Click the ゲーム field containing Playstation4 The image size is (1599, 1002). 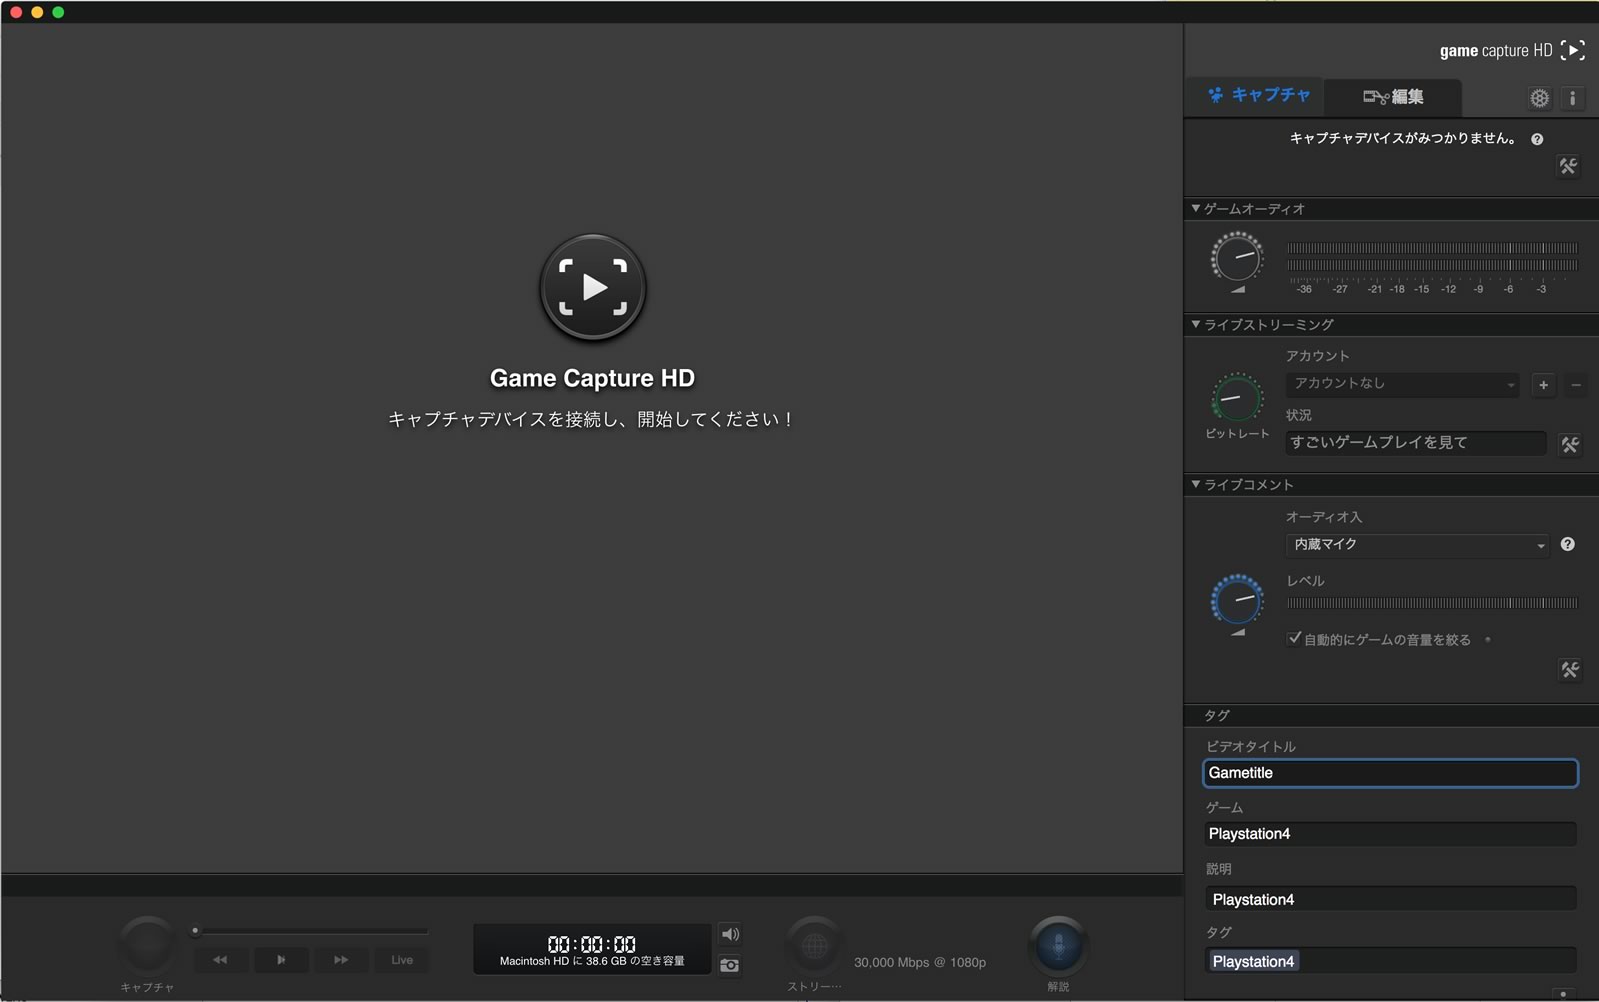(x=1390, y=834)
